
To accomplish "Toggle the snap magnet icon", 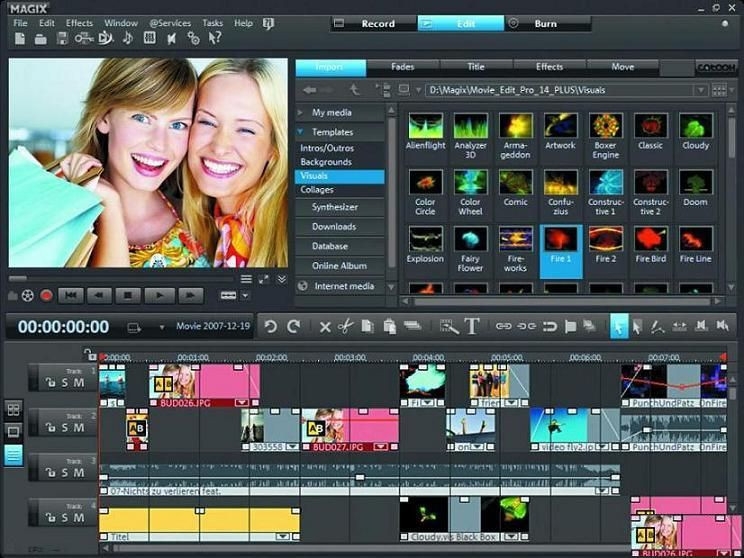I will point(549,326).
